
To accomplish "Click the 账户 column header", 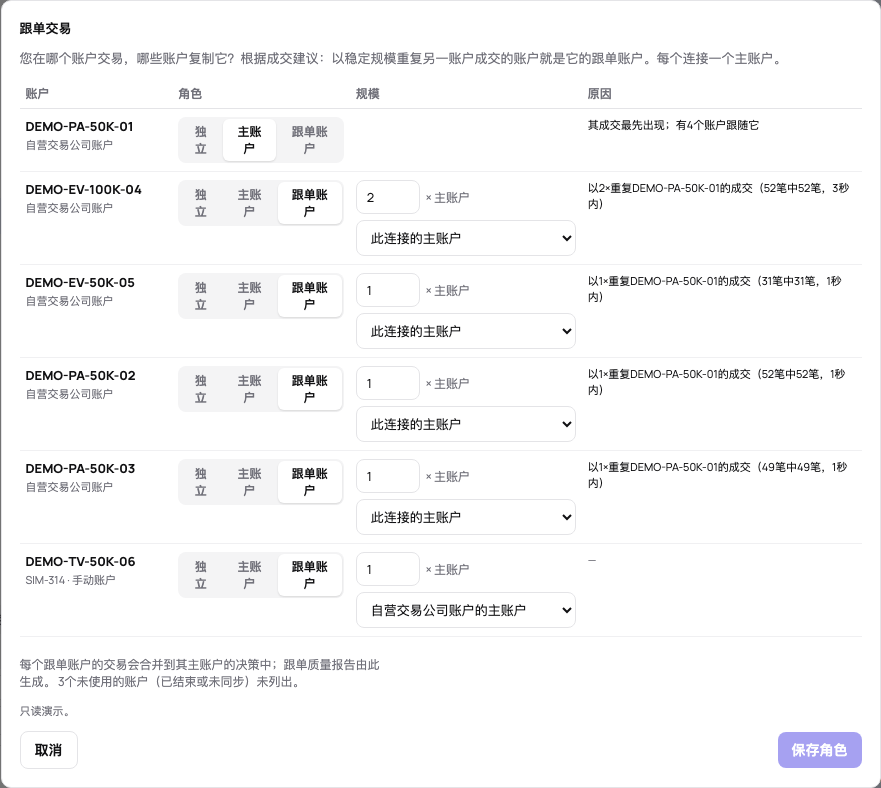I will pos(37,94).
